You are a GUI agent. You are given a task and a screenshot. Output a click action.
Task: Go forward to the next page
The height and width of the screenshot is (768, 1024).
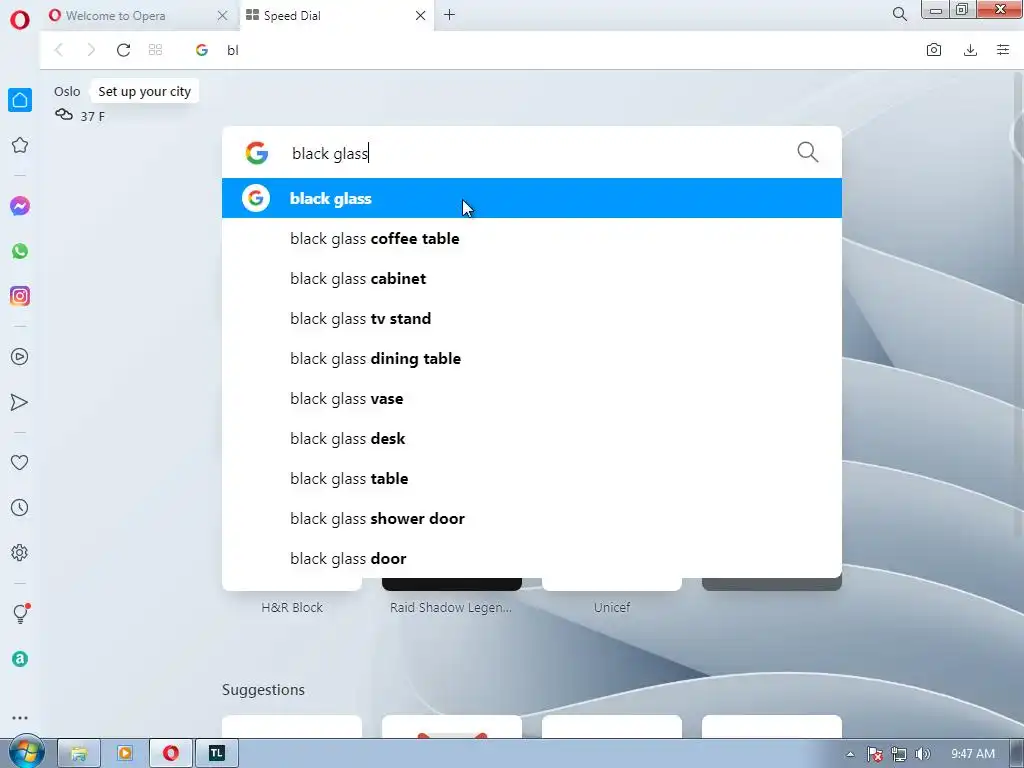click(91, 50)
